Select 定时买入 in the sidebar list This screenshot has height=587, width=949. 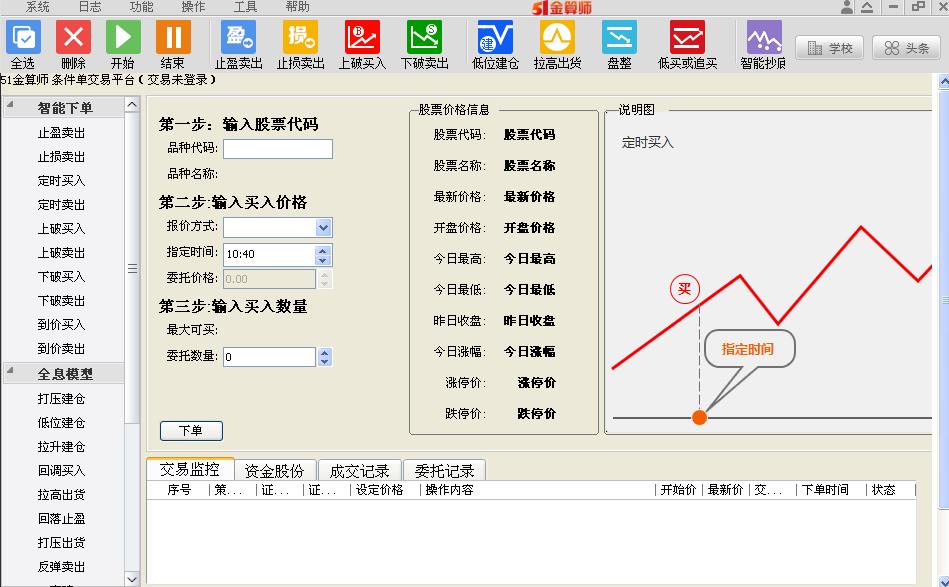tap(62, 181)
